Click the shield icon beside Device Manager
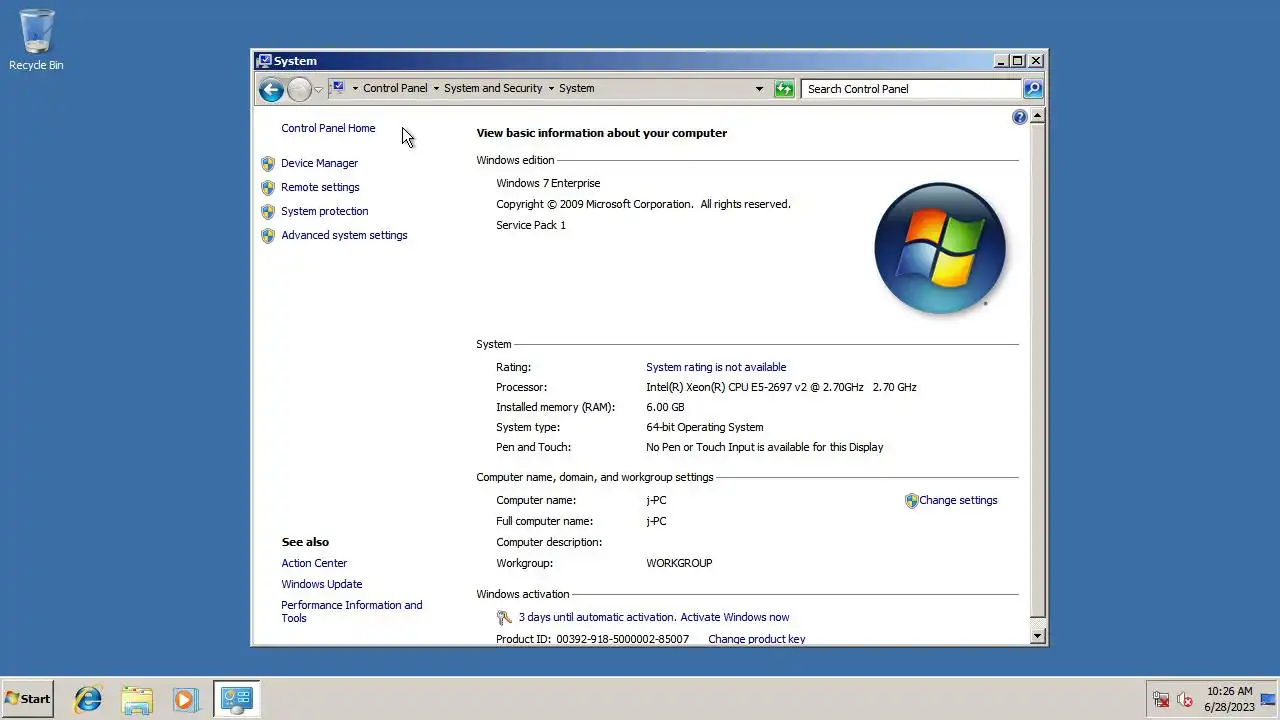The height and width of the screenshot is (720, 1280). point(268,163)
